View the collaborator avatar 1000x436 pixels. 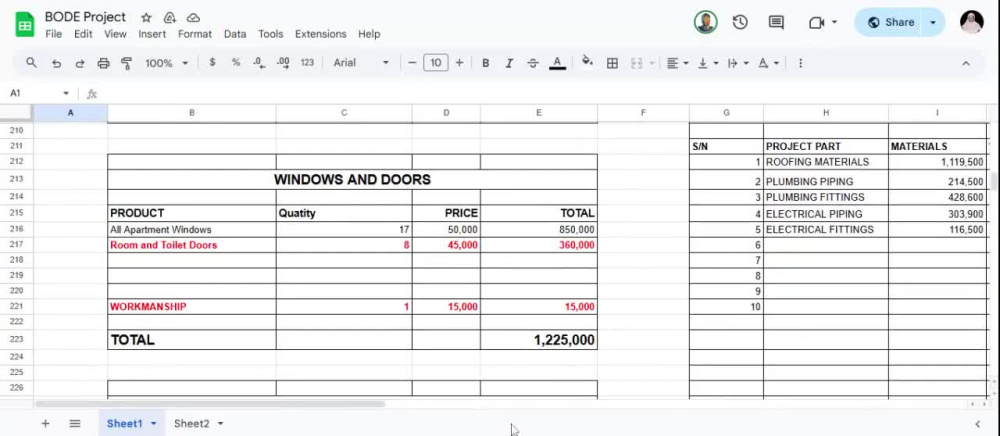[x=705, y=22]
